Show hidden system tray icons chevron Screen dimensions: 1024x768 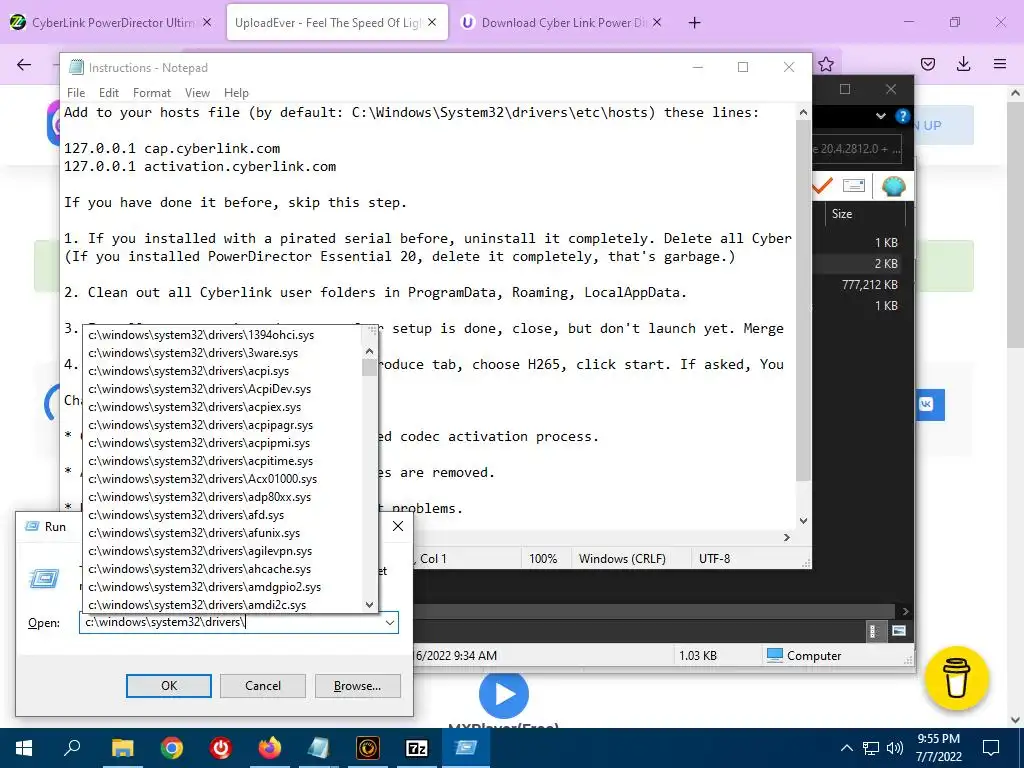click(x=846, y=748)
